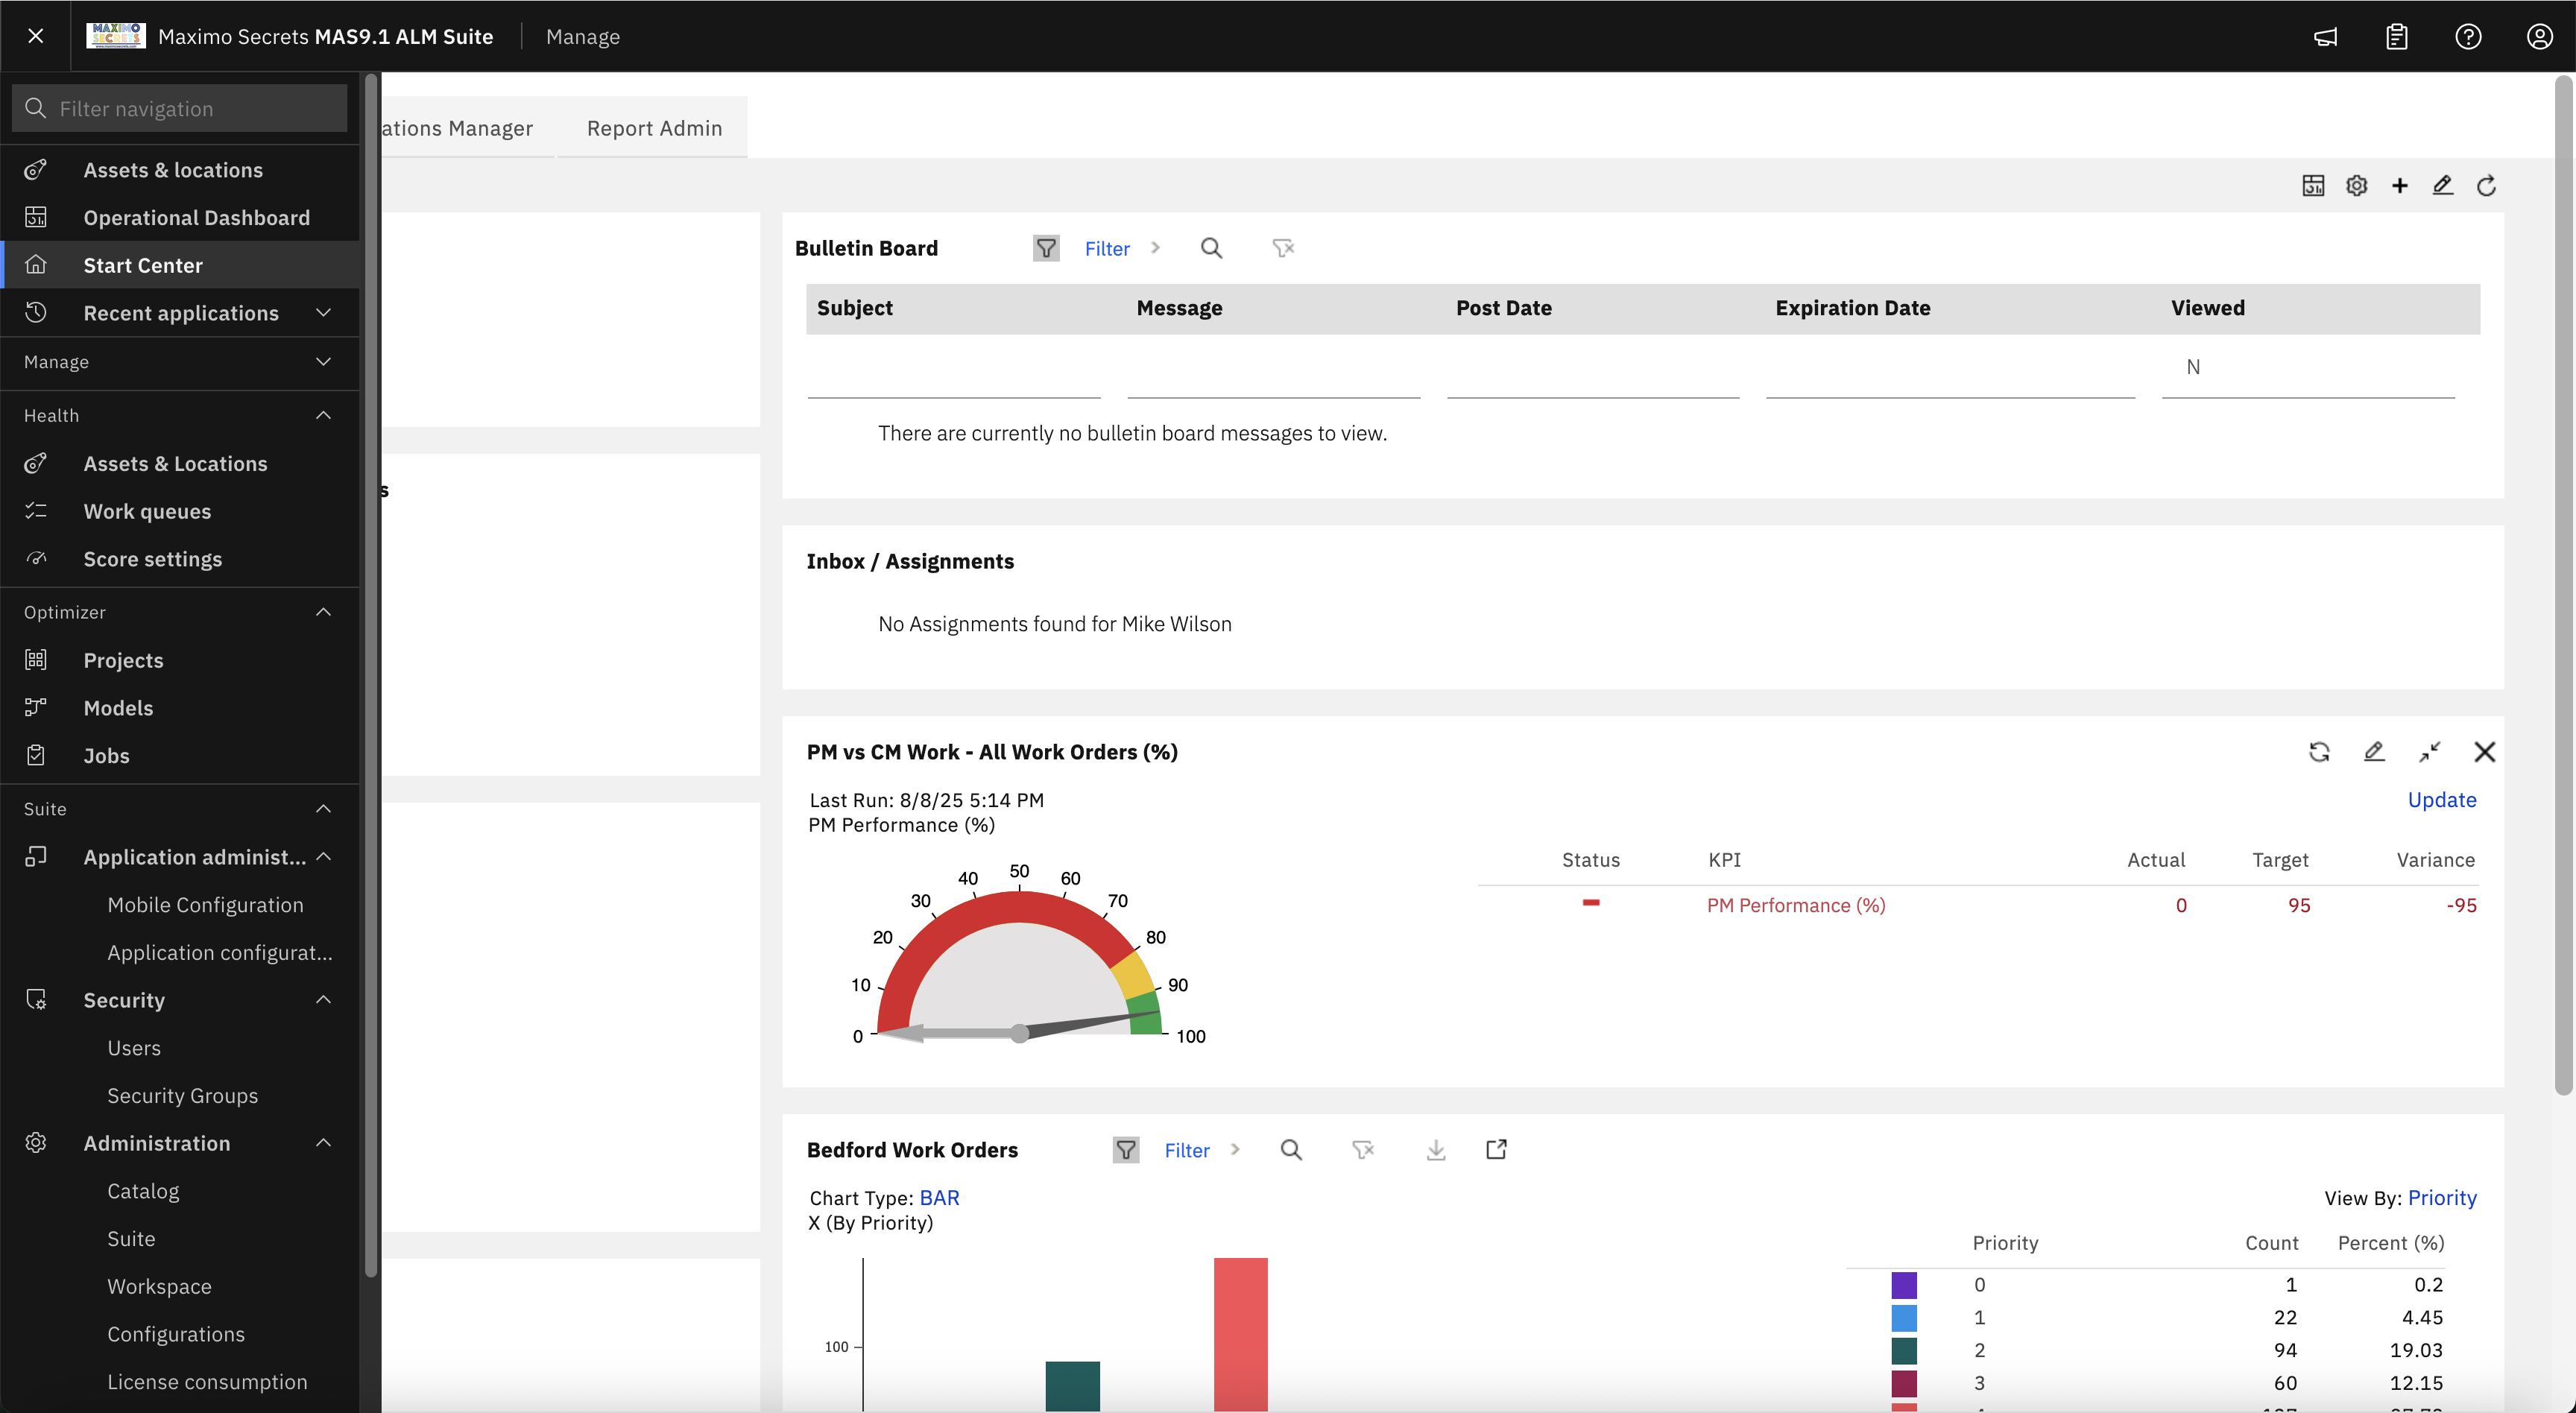Screen dimensions: 2576x1413
Task: Add a new widget using the plus icon
Action: [2400, 186]
